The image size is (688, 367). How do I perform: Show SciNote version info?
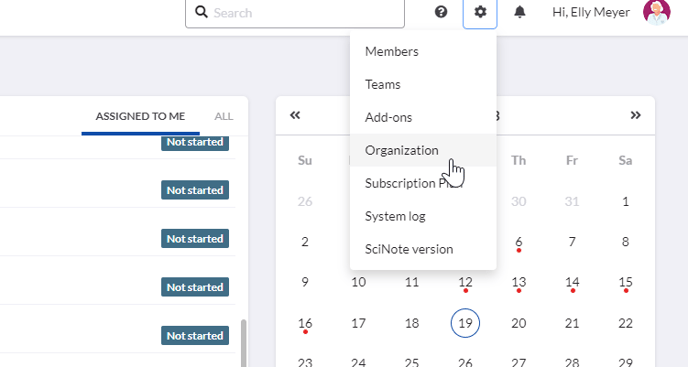click(423, 249)
